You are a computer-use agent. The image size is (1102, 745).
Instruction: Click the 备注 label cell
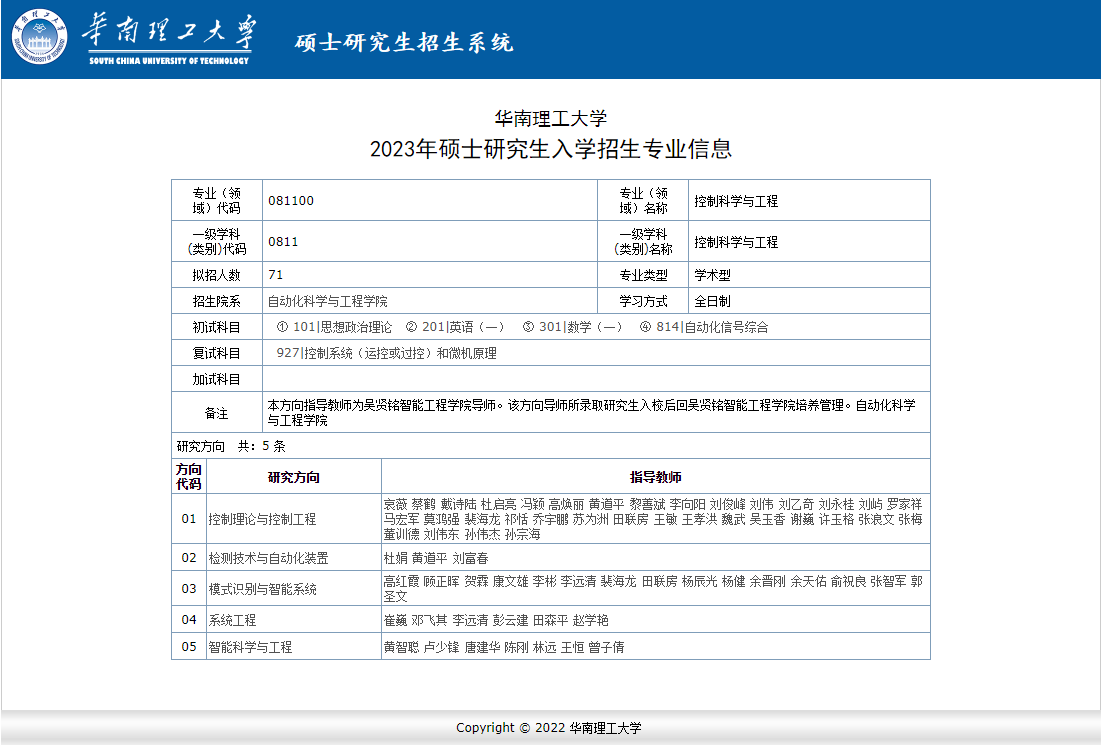[216, 413]
